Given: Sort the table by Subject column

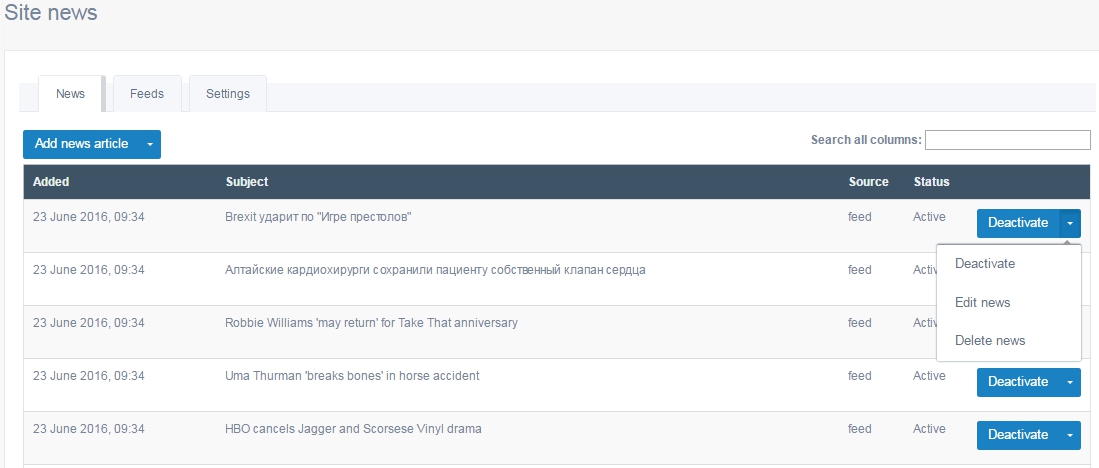Looking at the screenshot, I should coord(247,182).
